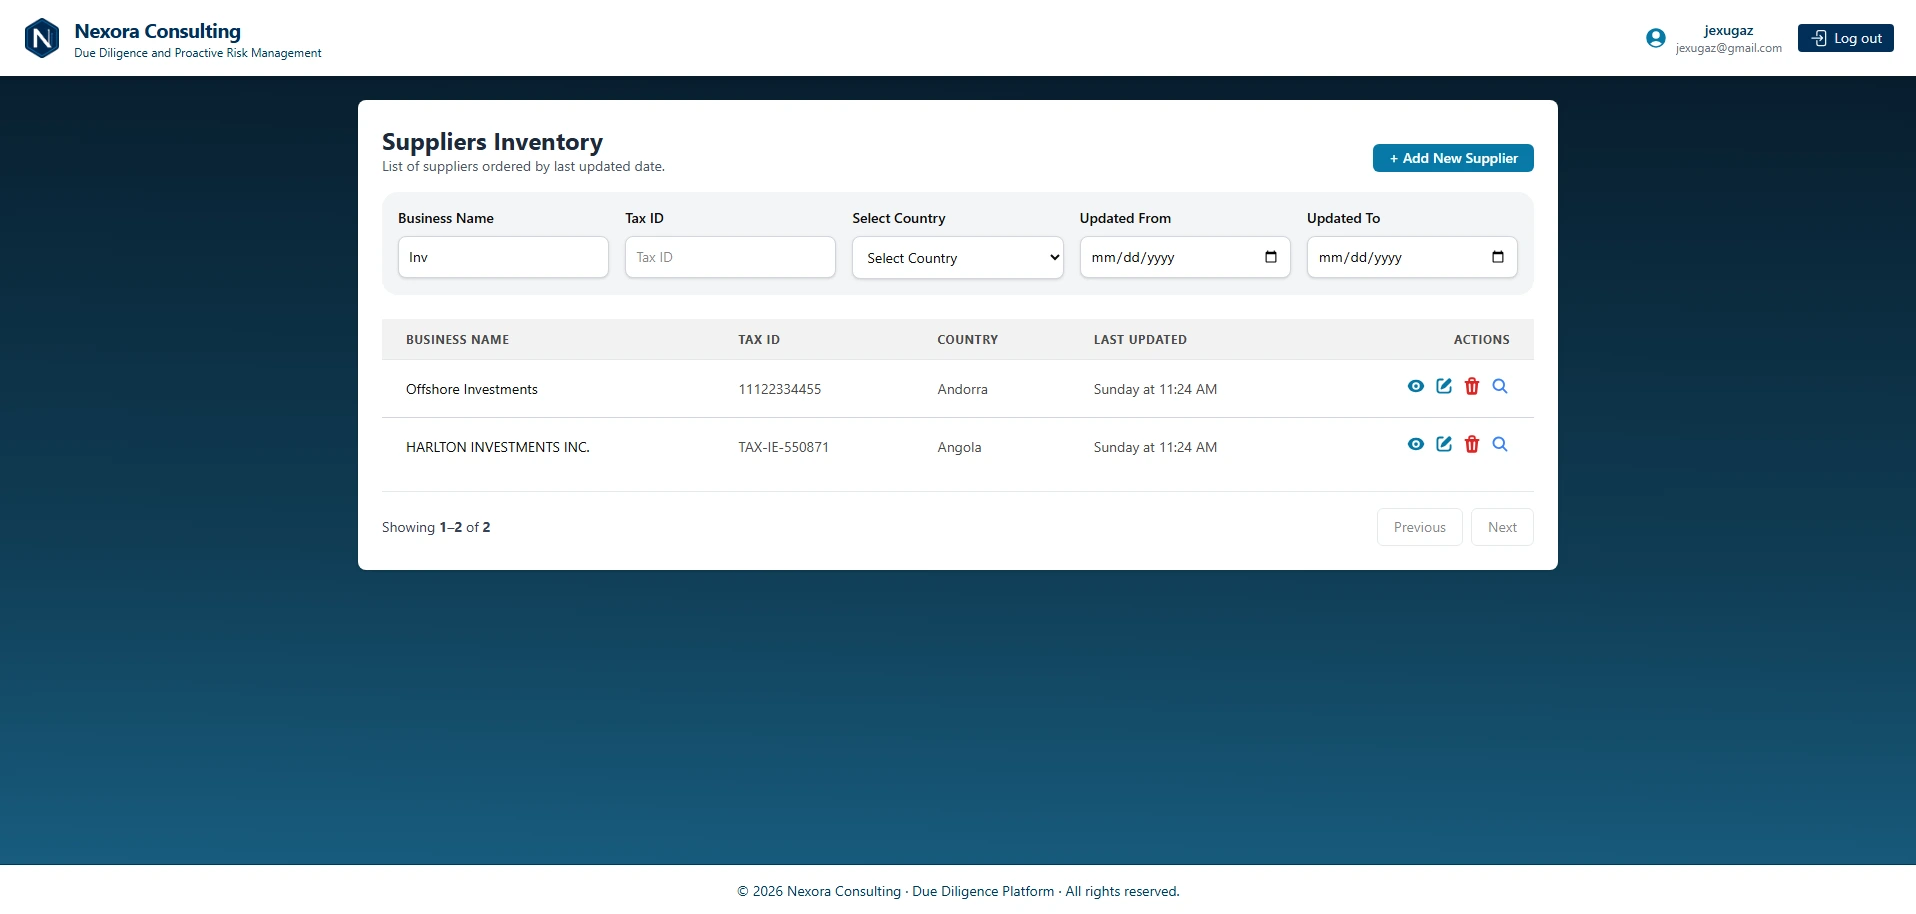Edit the Offshore Investments supplier
This screenshot has width=1916, height=914.
click(x=1444, y=386)
